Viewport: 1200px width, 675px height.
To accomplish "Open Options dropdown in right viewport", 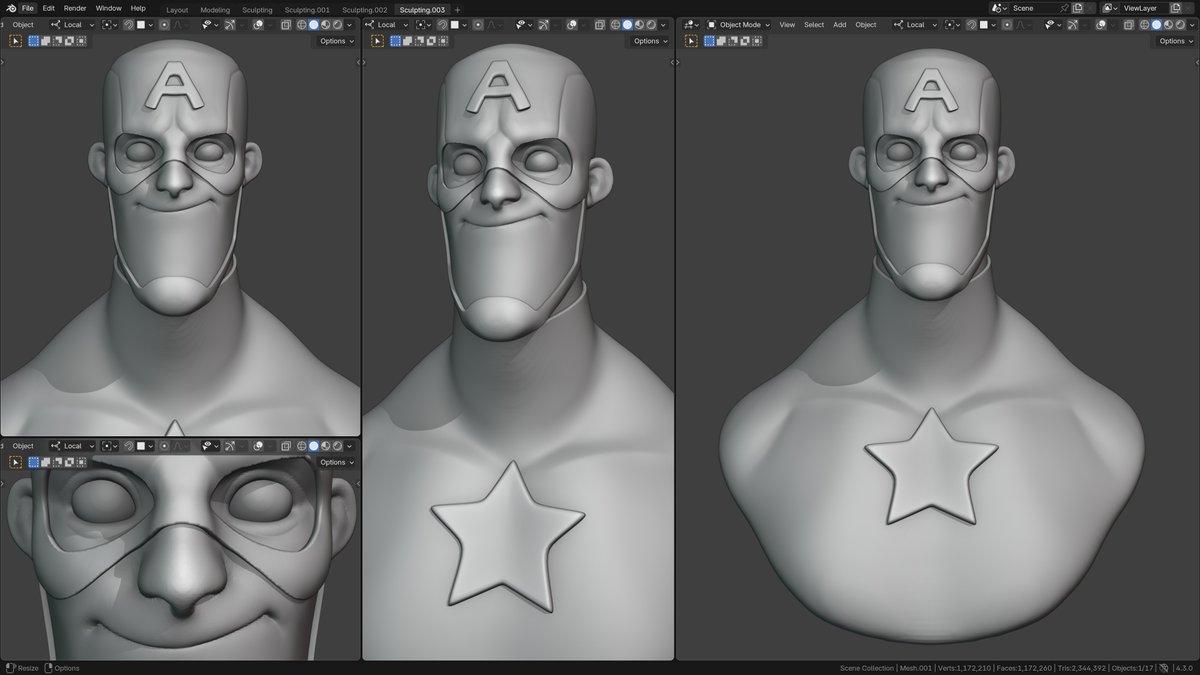I will click(1177, 41).
